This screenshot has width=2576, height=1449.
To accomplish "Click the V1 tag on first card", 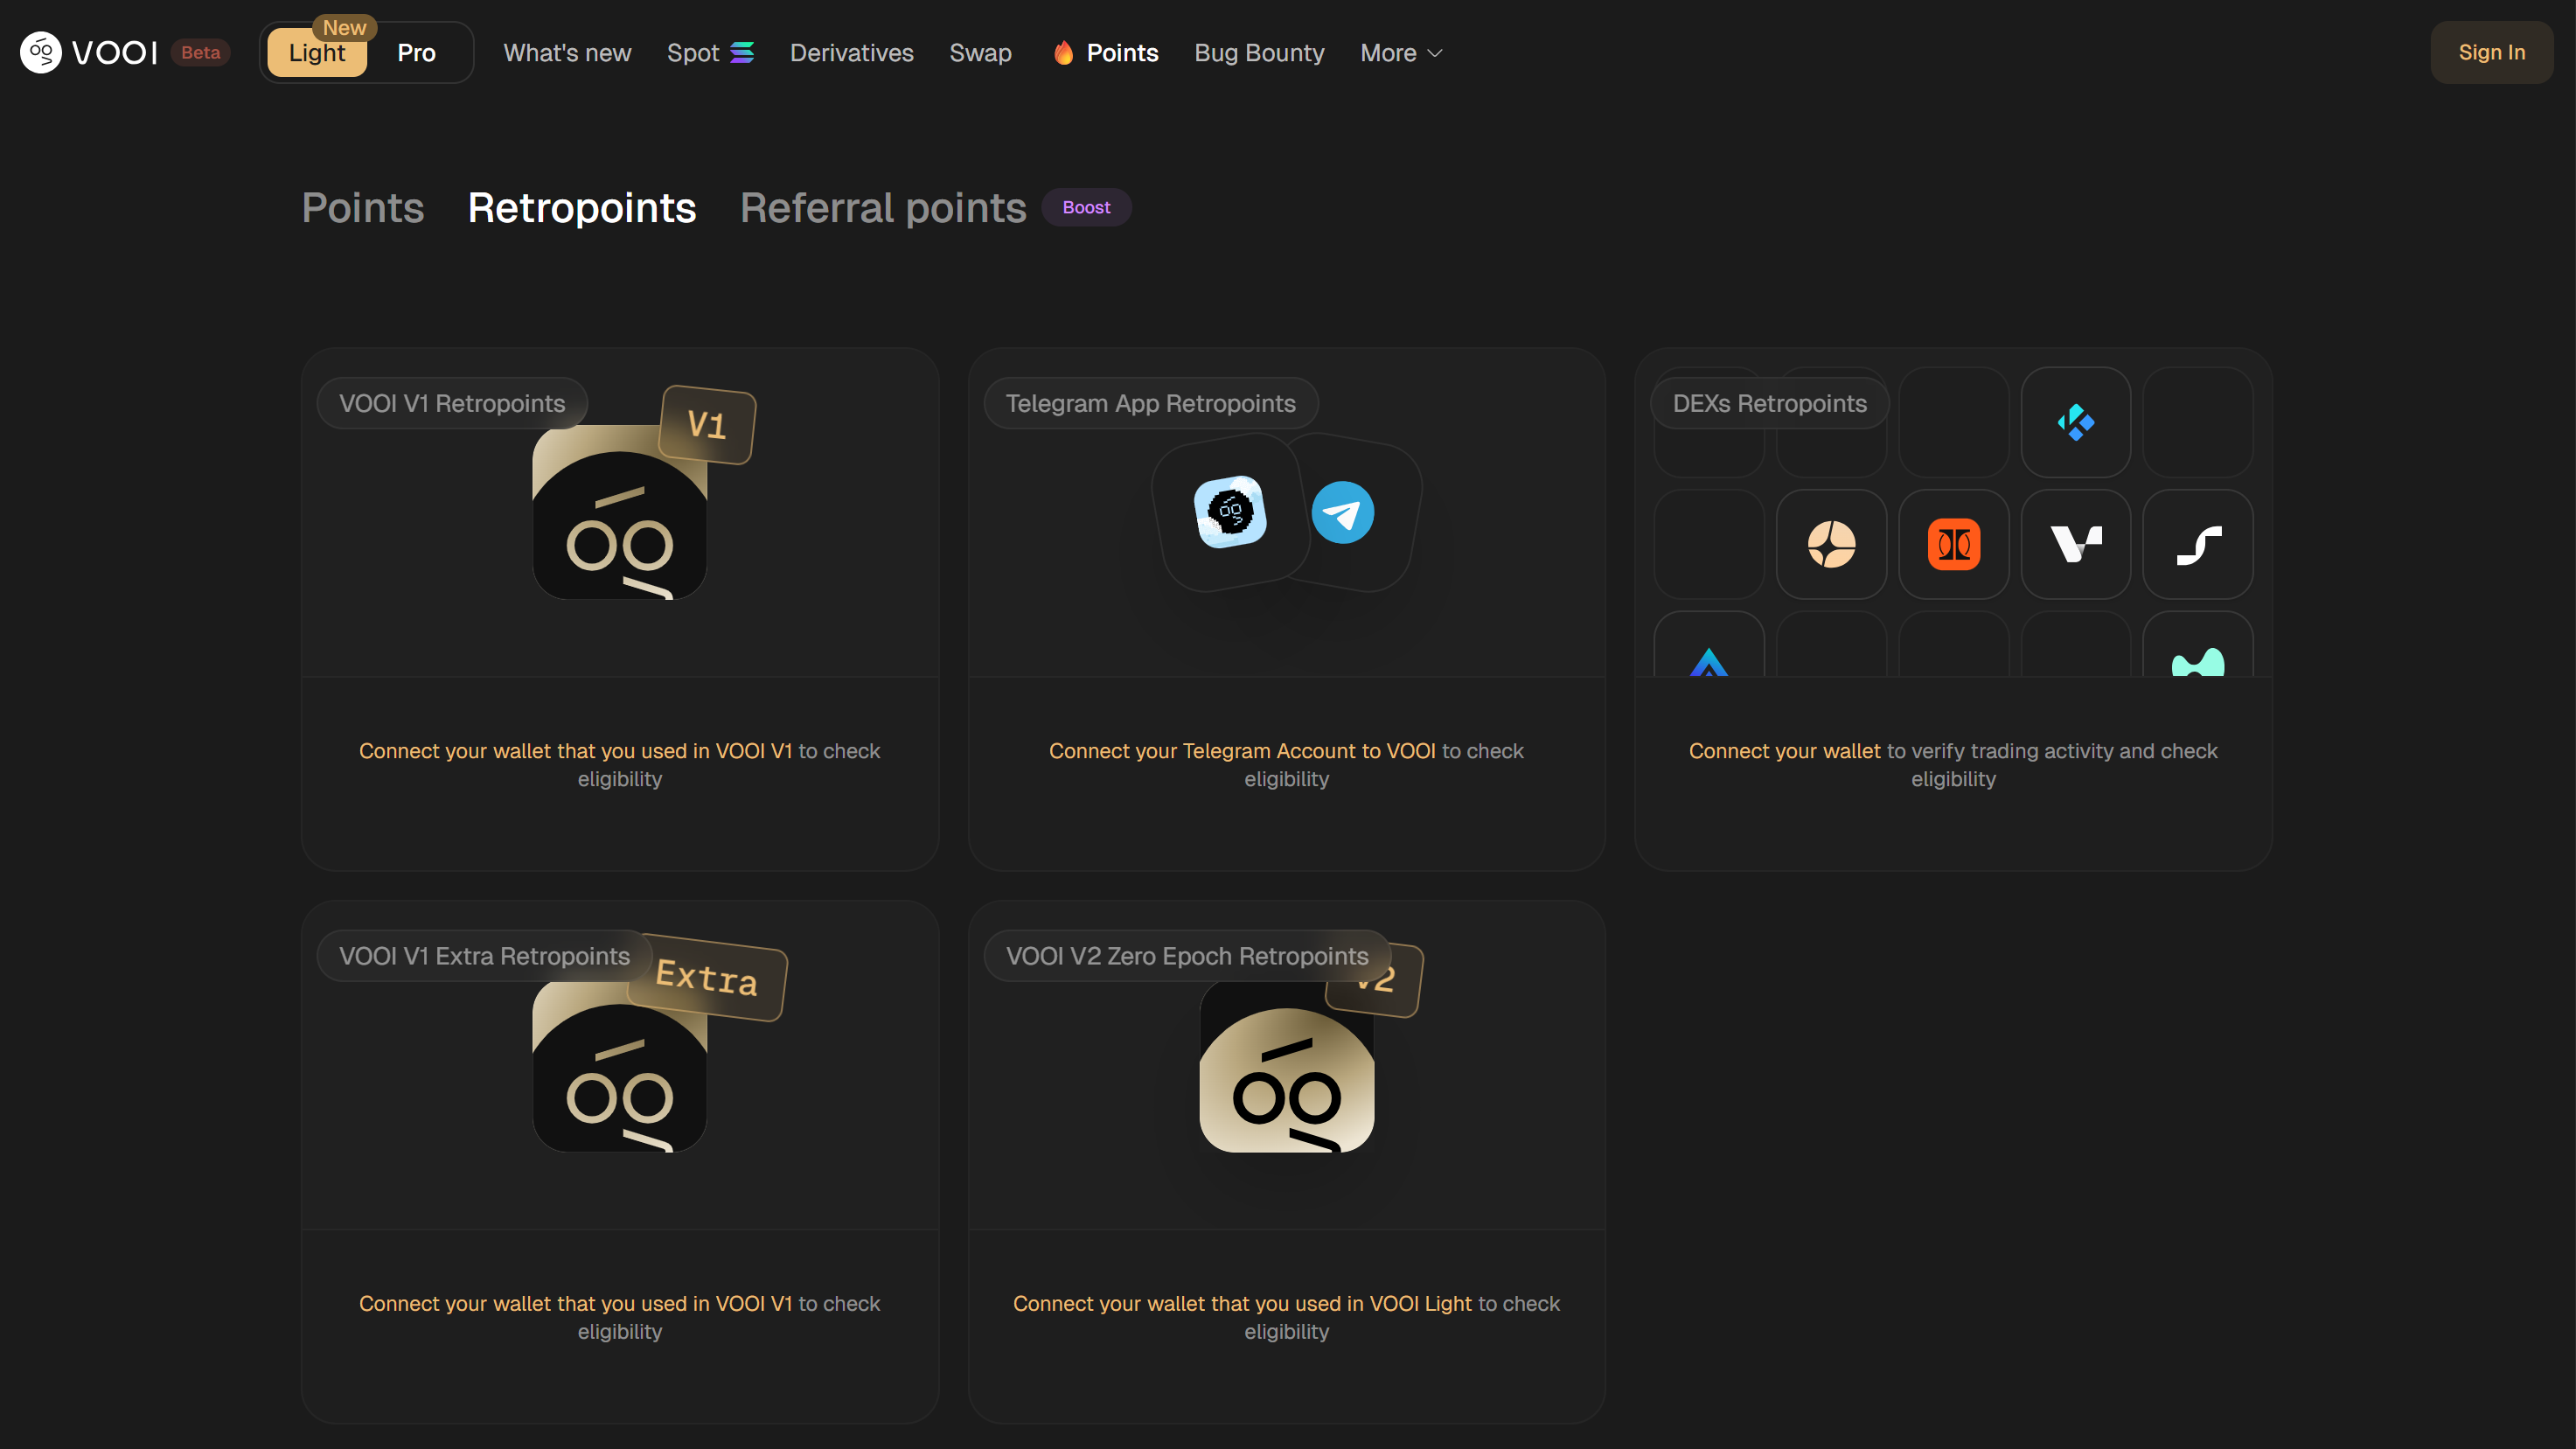I will [x=707, y=425].
